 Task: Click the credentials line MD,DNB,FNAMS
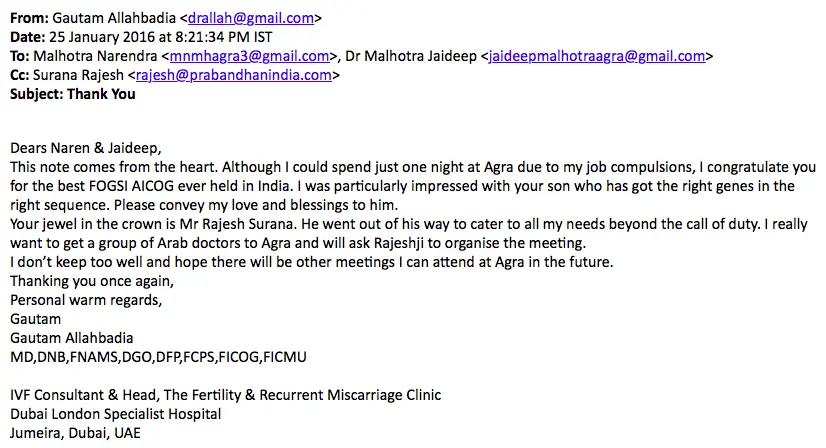[158, 357]
